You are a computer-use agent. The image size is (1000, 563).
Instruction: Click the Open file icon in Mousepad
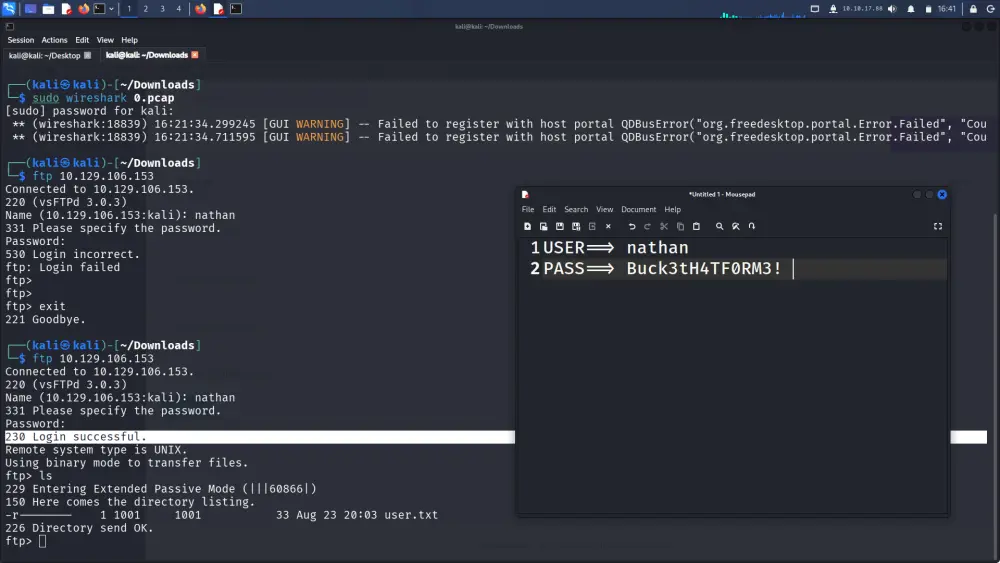click(x=543, y=226)
